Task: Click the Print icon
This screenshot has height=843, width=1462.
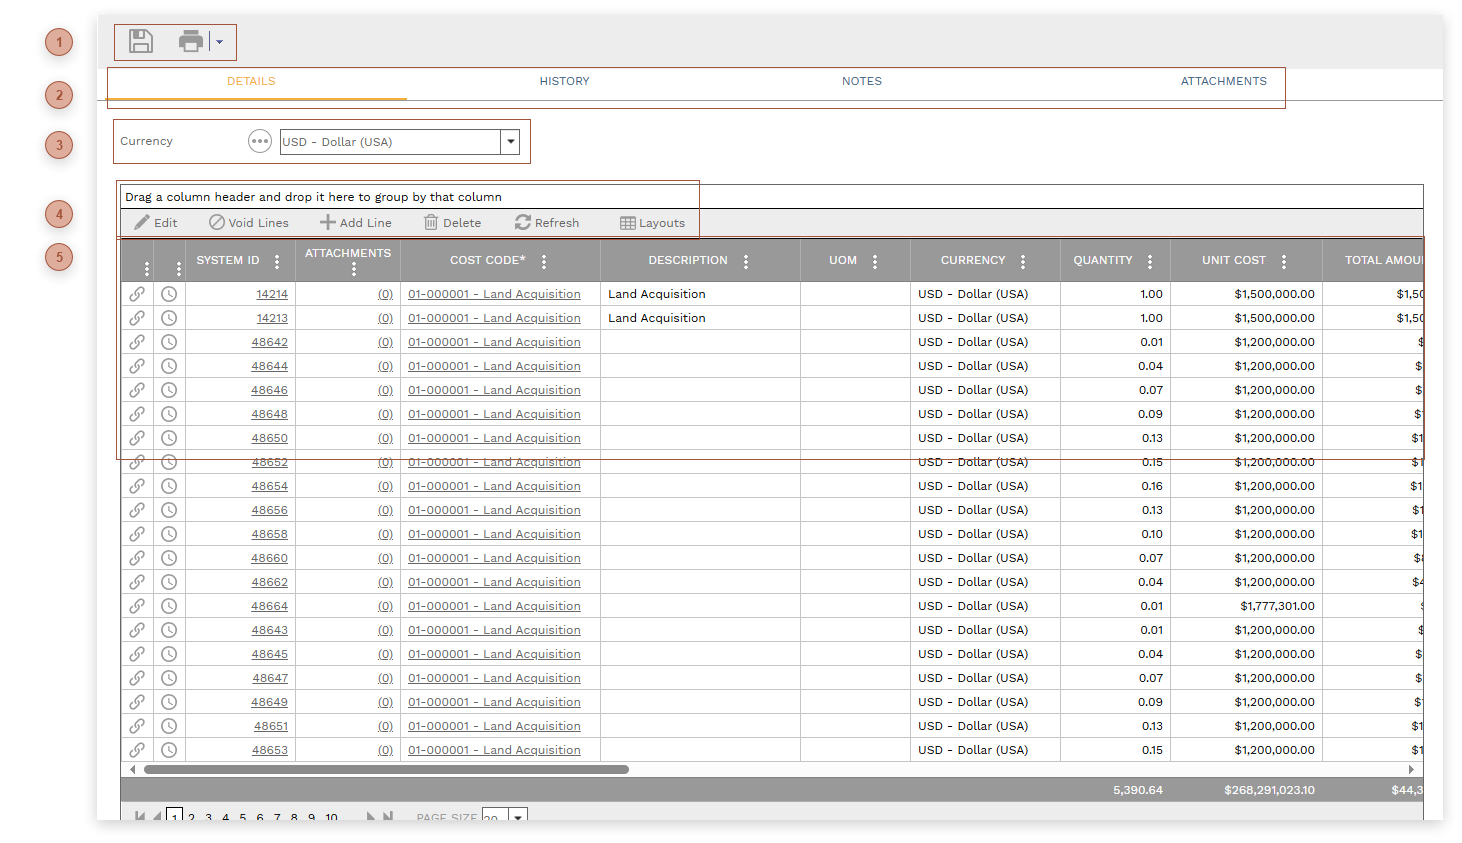Action: click(x=190, y=41)
